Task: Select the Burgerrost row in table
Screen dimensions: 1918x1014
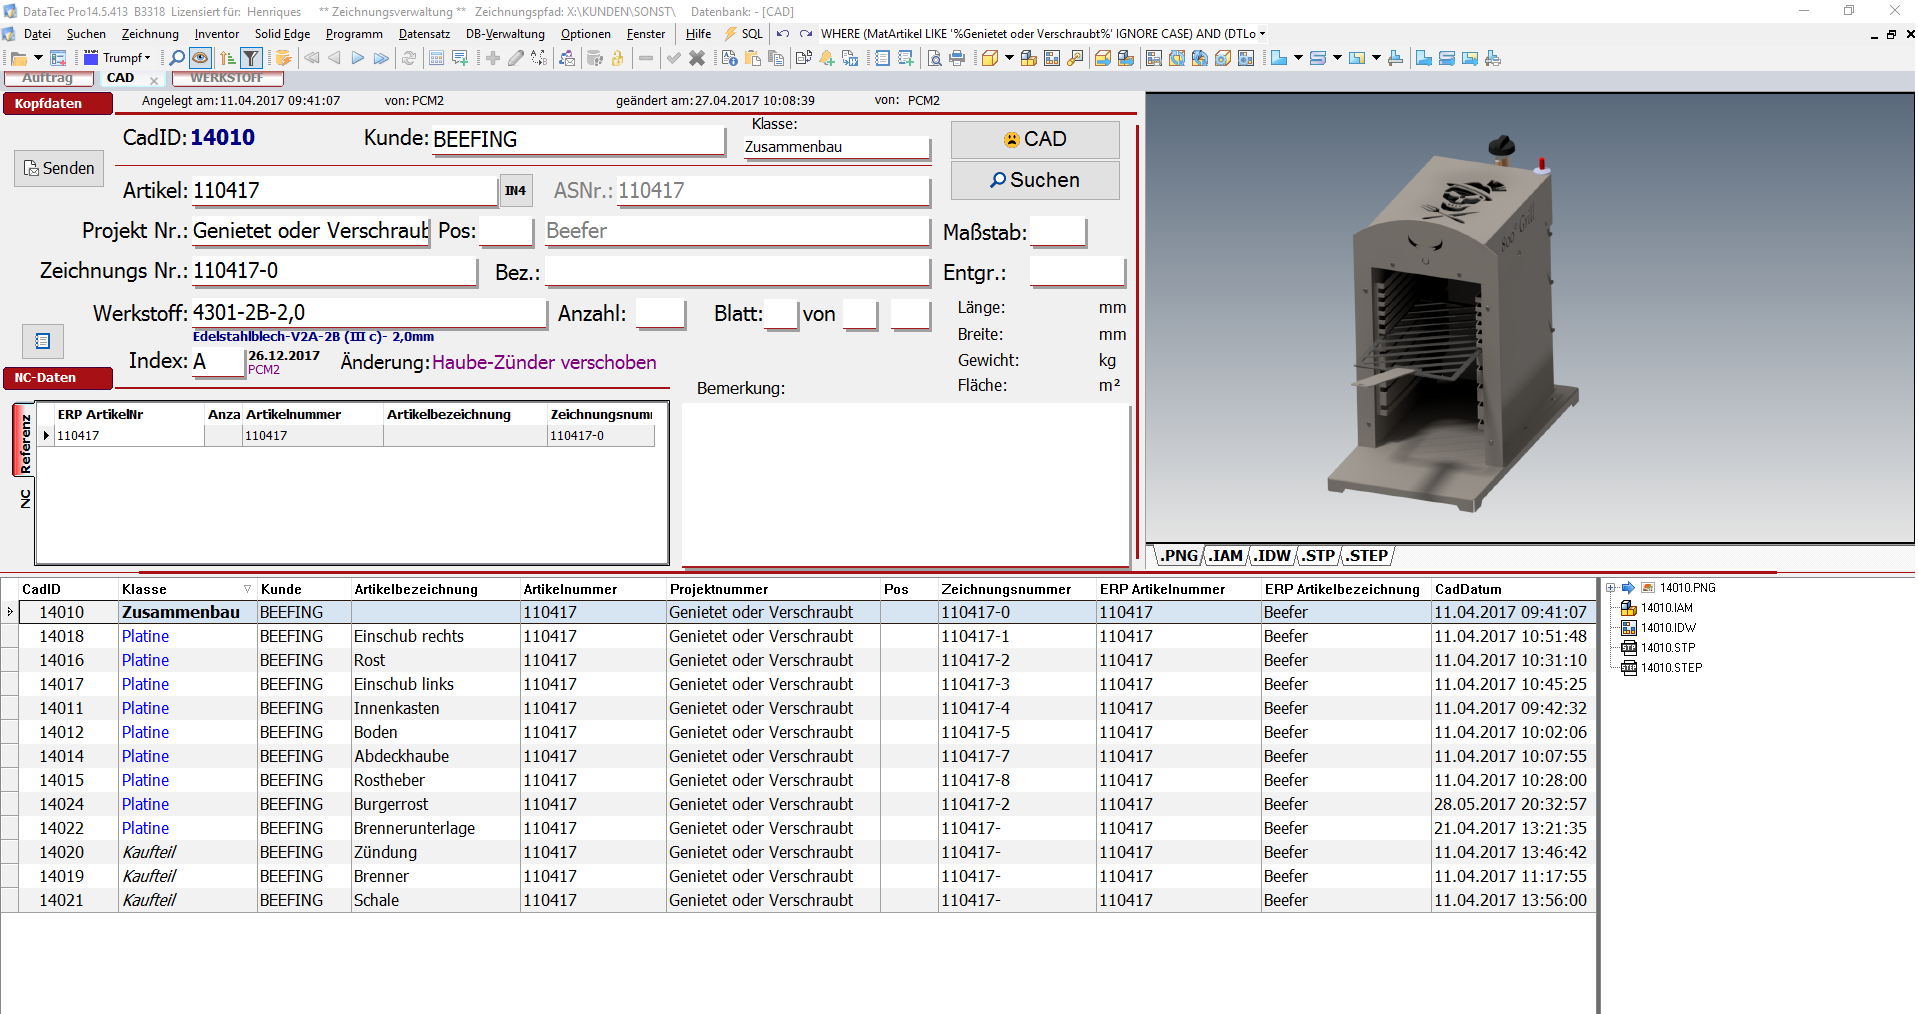Action: click(797, 804)
